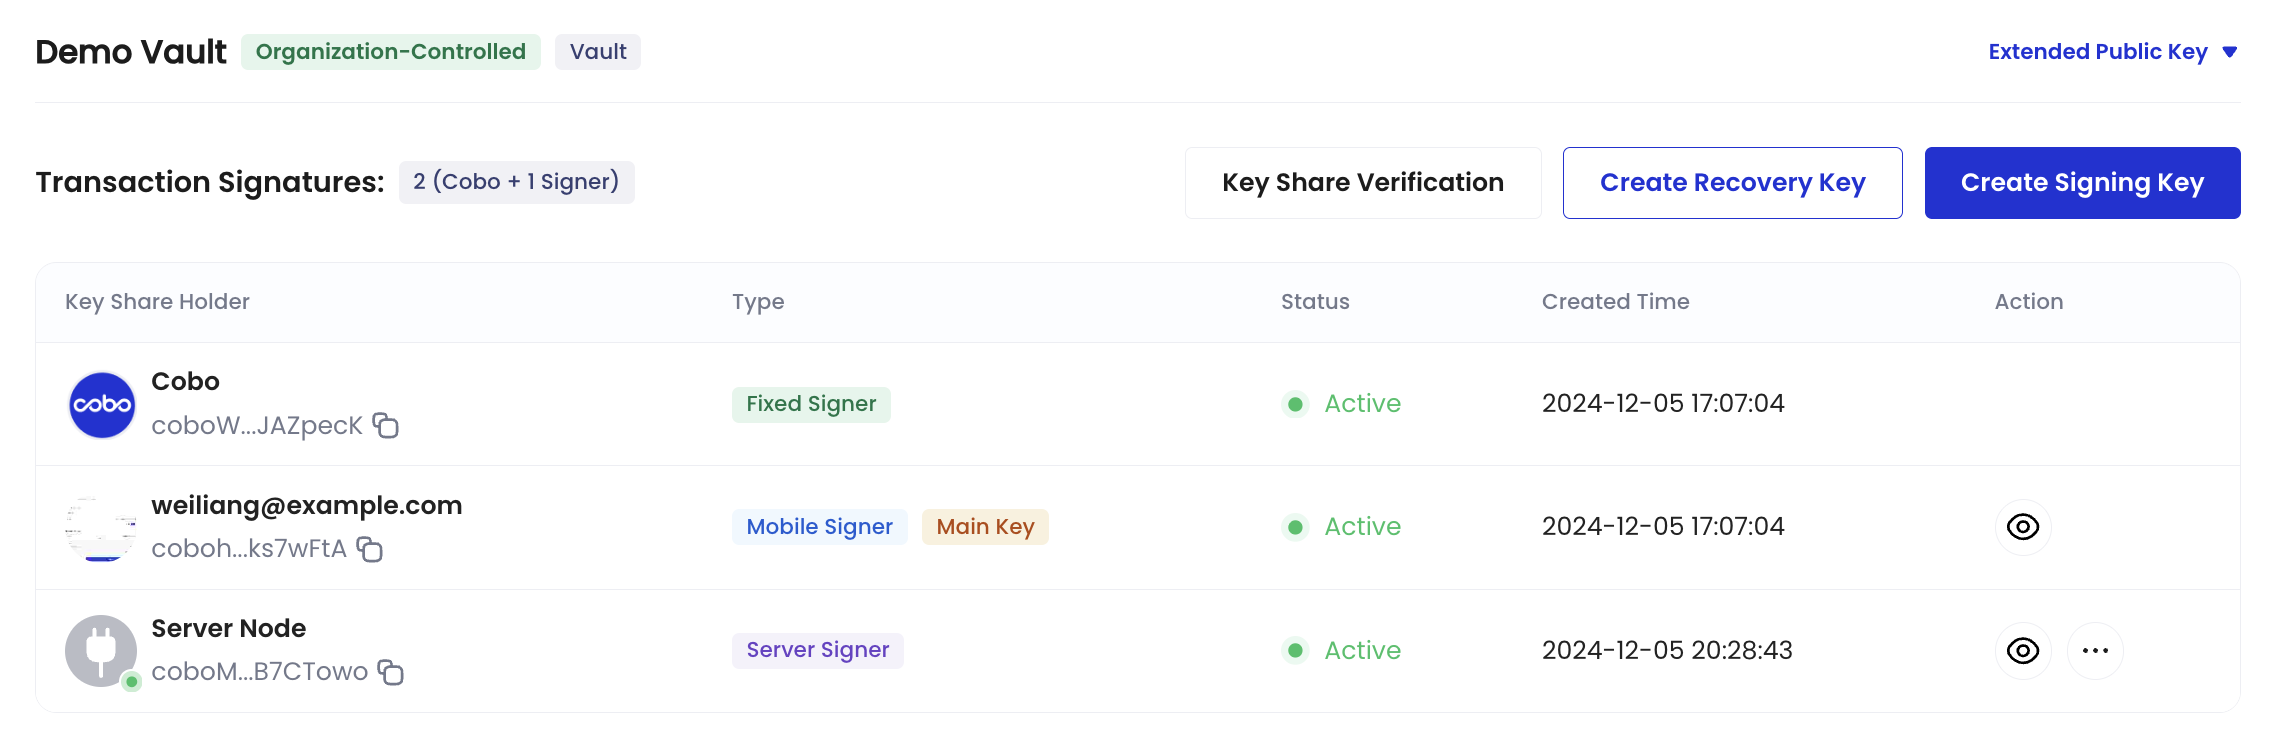Click the weiliang@example.com avatar image

coord(101,528)
